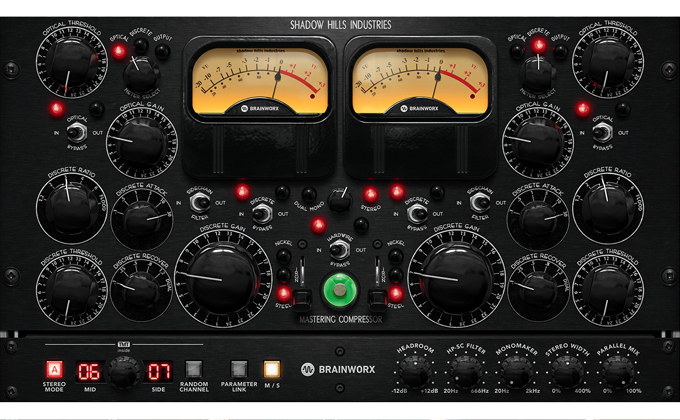Click the right channel Discrete Recover knob
The width and height of the screenshot is (680, 420).
click(x=538, y=290)
